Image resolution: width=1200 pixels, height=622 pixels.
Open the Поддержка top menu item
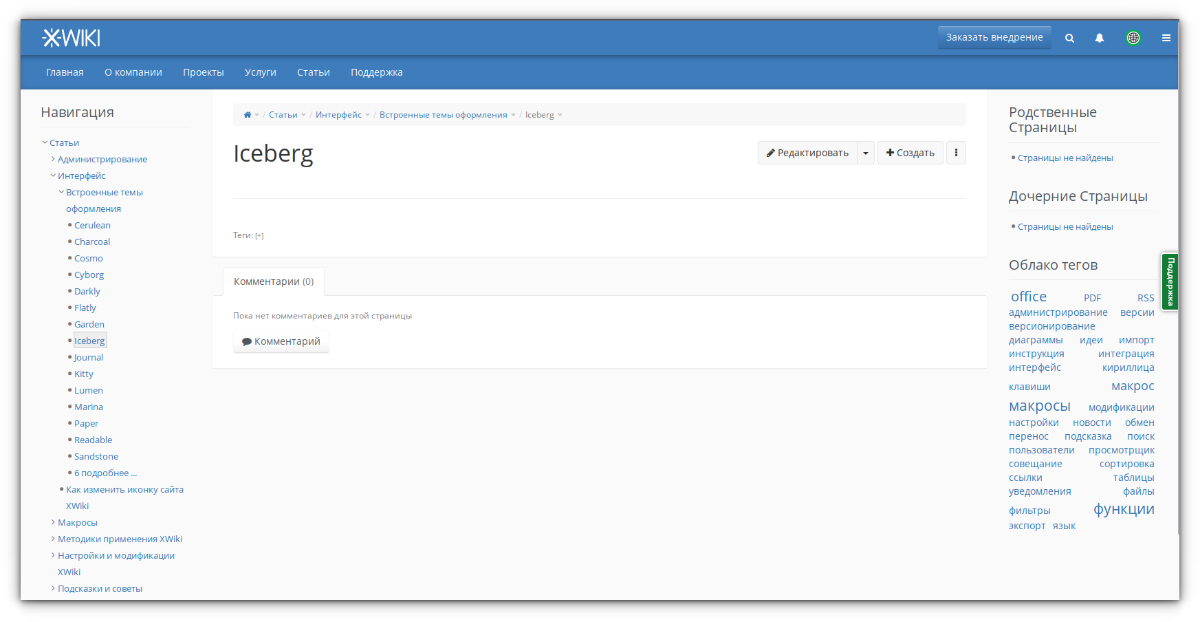click(x=376, y=72)
